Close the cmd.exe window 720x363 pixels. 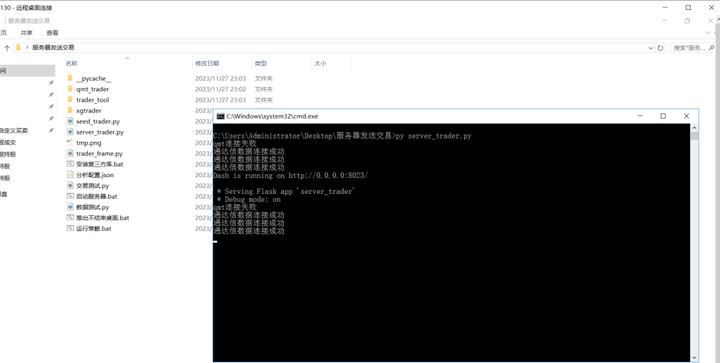686,116
